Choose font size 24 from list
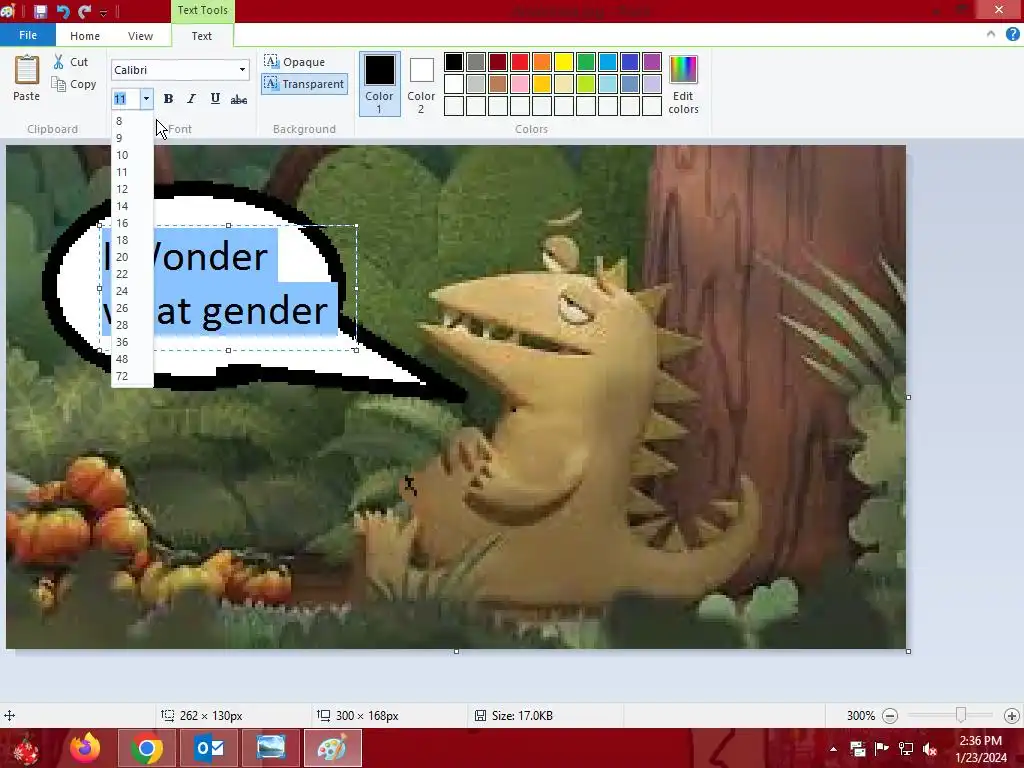Viewport: 1024px width, 768px height. pos(133,291)
